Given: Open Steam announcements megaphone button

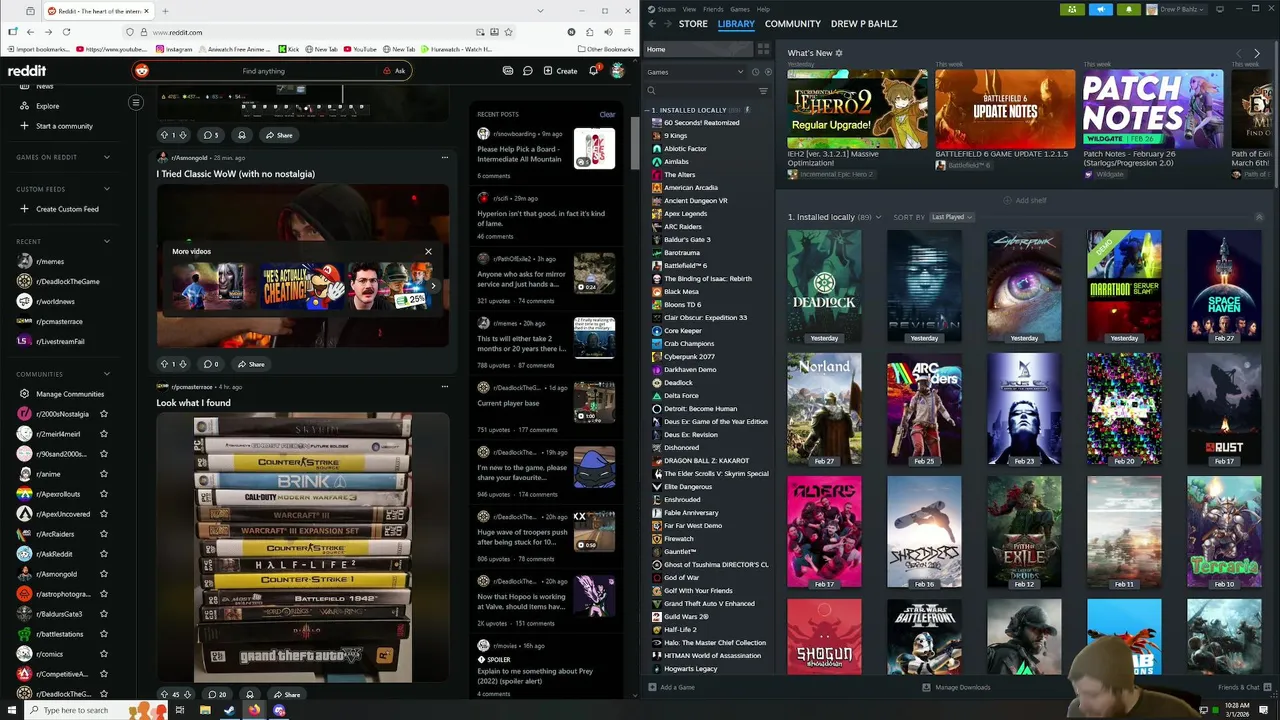Looking at the screenshot, I should tap(1100, 9).
